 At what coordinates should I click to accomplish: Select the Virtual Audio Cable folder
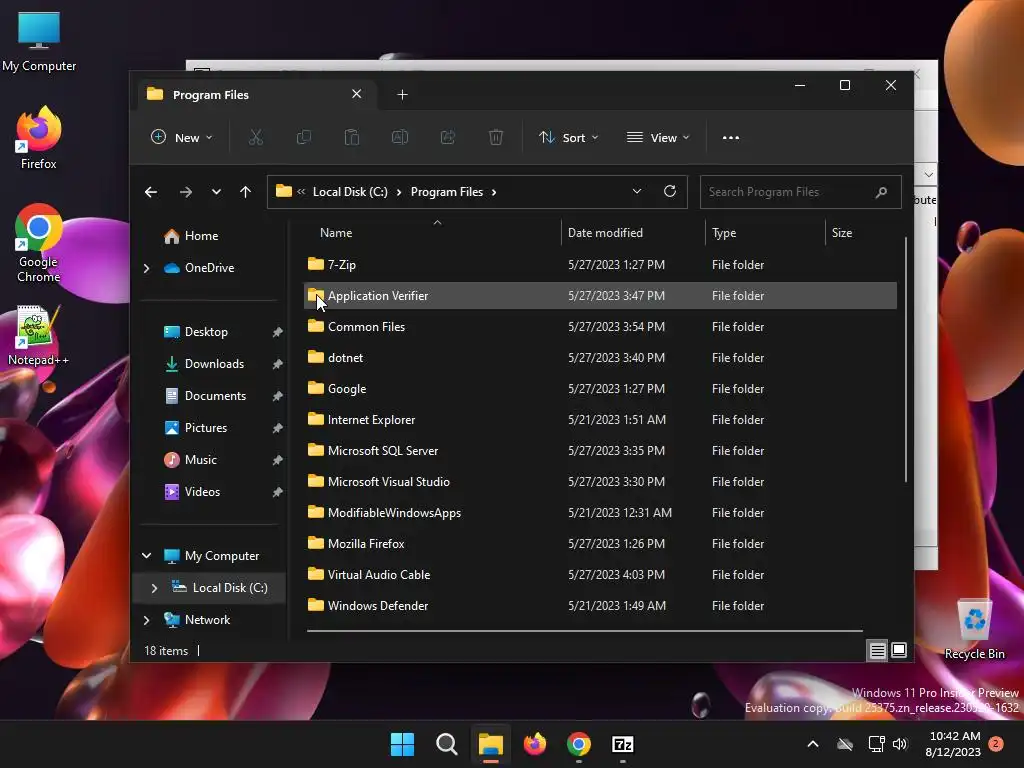point(600,575)
